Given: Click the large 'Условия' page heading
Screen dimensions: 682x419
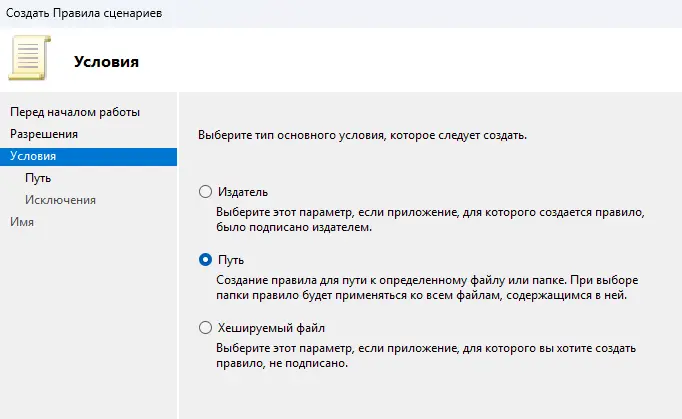Looking at the screenshot, I should [106, 61].
